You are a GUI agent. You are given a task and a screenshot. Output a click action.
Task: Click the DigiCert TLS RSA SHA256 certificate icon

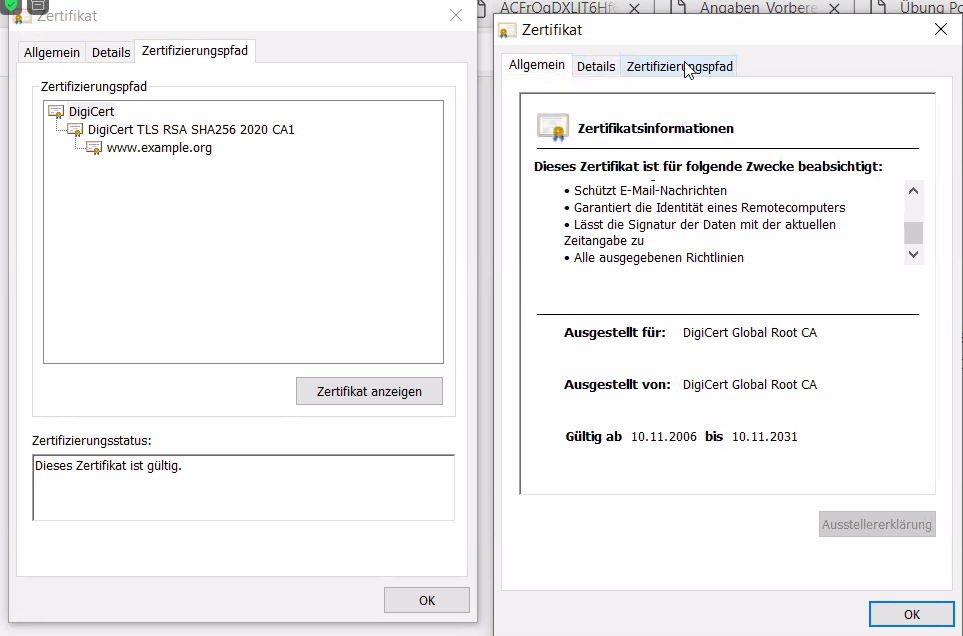coord(75,130)
